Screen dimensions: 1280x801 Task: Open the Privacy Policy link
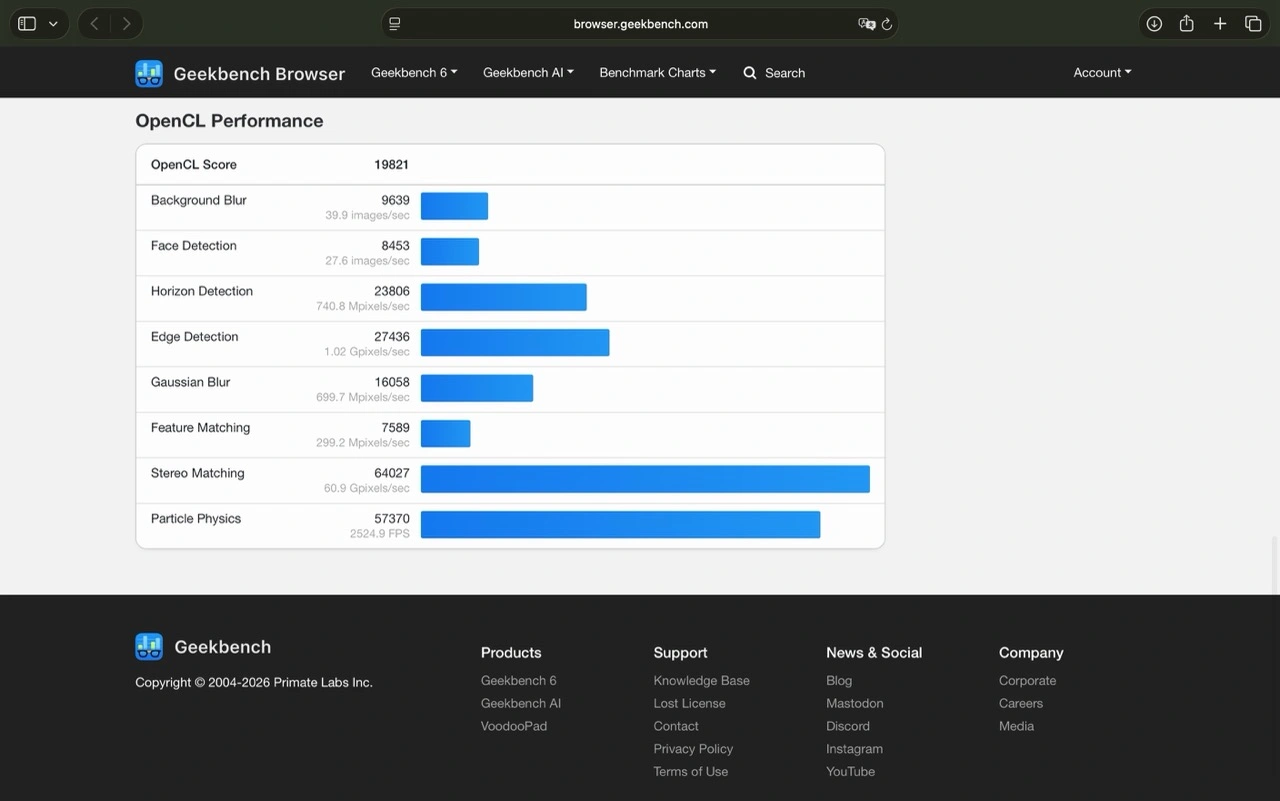tap(693, 749)
